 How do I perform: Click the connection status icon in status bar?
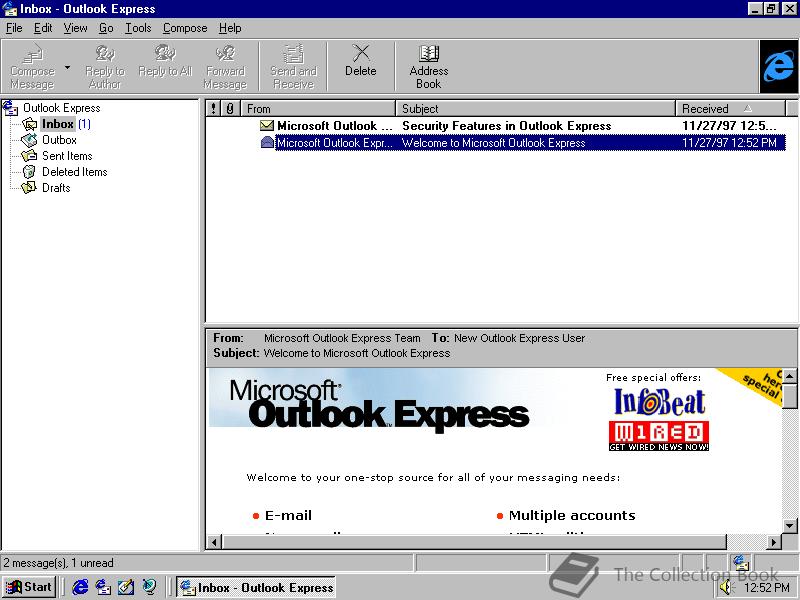[740, 562]
